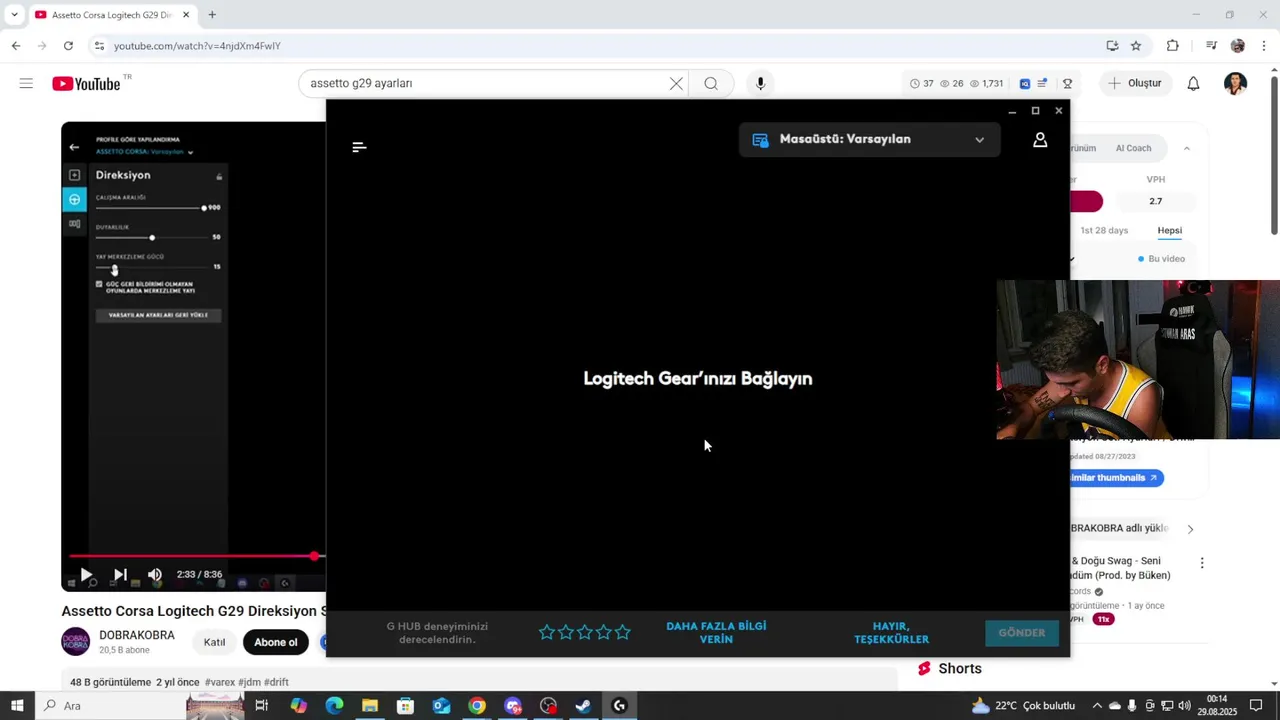Expand the playlist chevron next to DOBRAKOBRA

[1190, 528]
